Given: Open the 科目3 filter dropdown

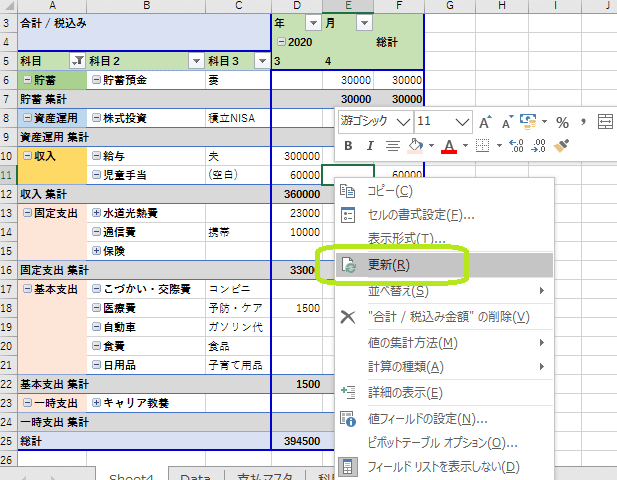Looking at the screenshot, I should point(262,61).
